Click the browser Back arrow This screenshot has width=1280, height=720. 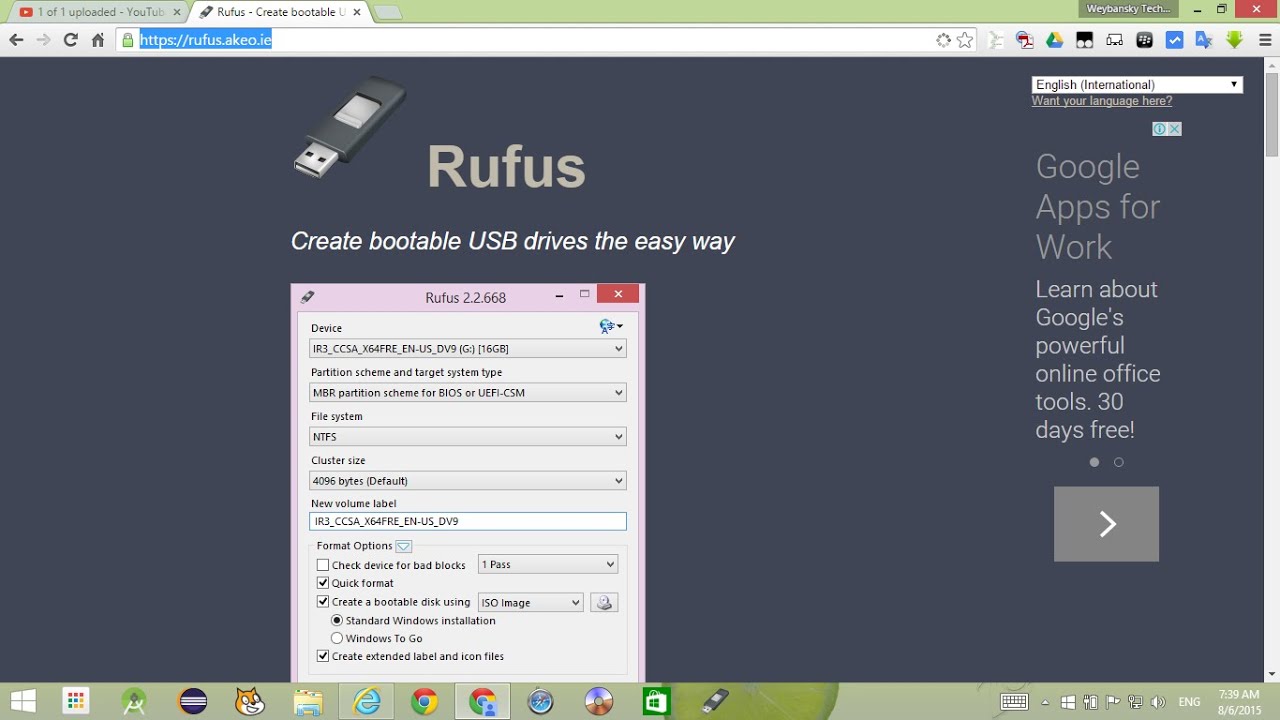pos(16,40)
